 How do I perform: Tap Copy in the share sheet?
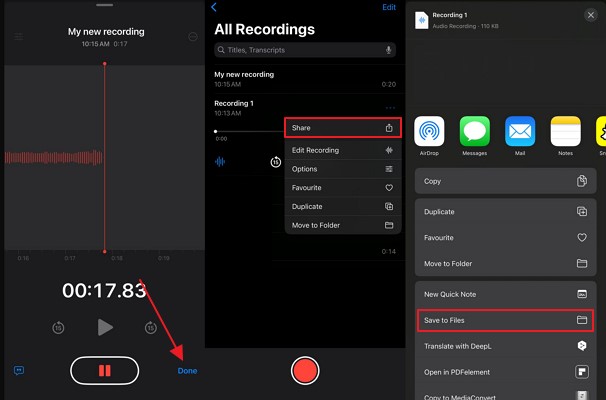(506, 181)
